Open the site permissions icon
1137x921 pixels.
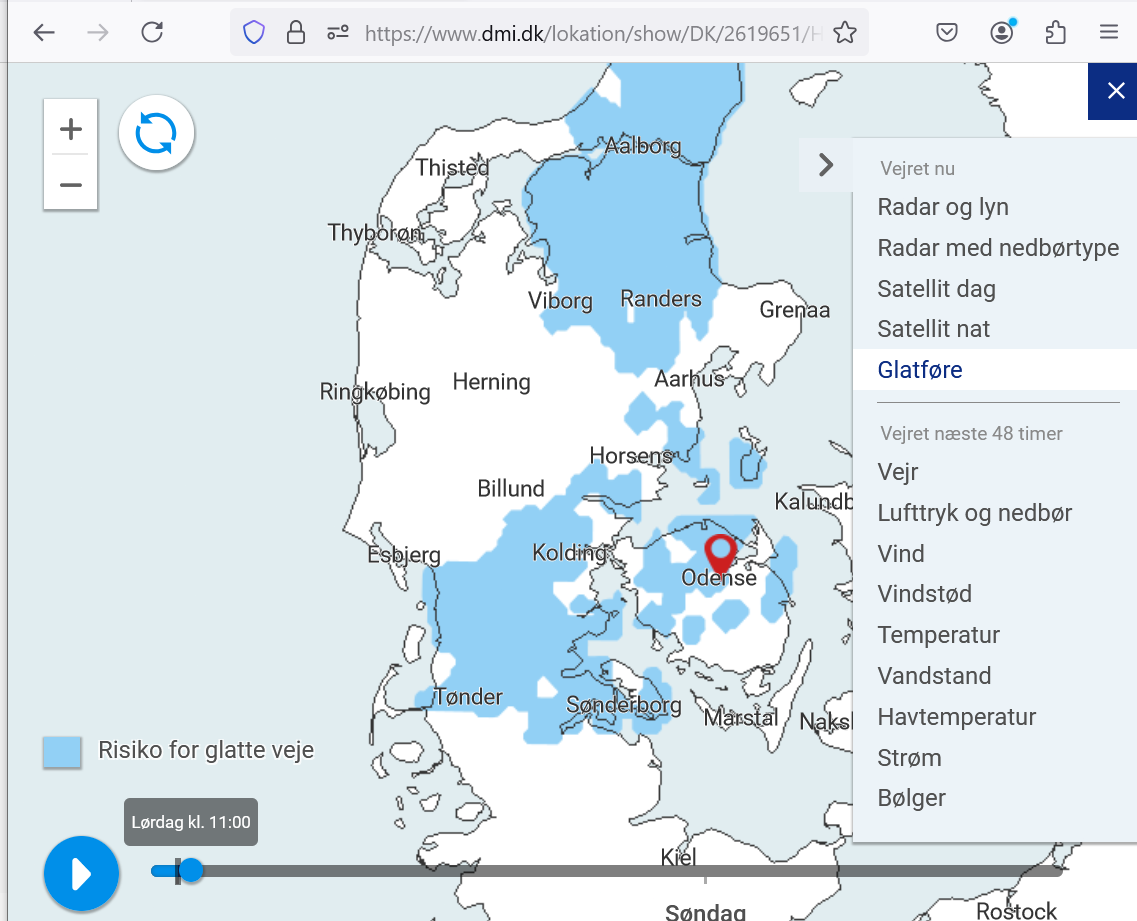pos(338,33)
